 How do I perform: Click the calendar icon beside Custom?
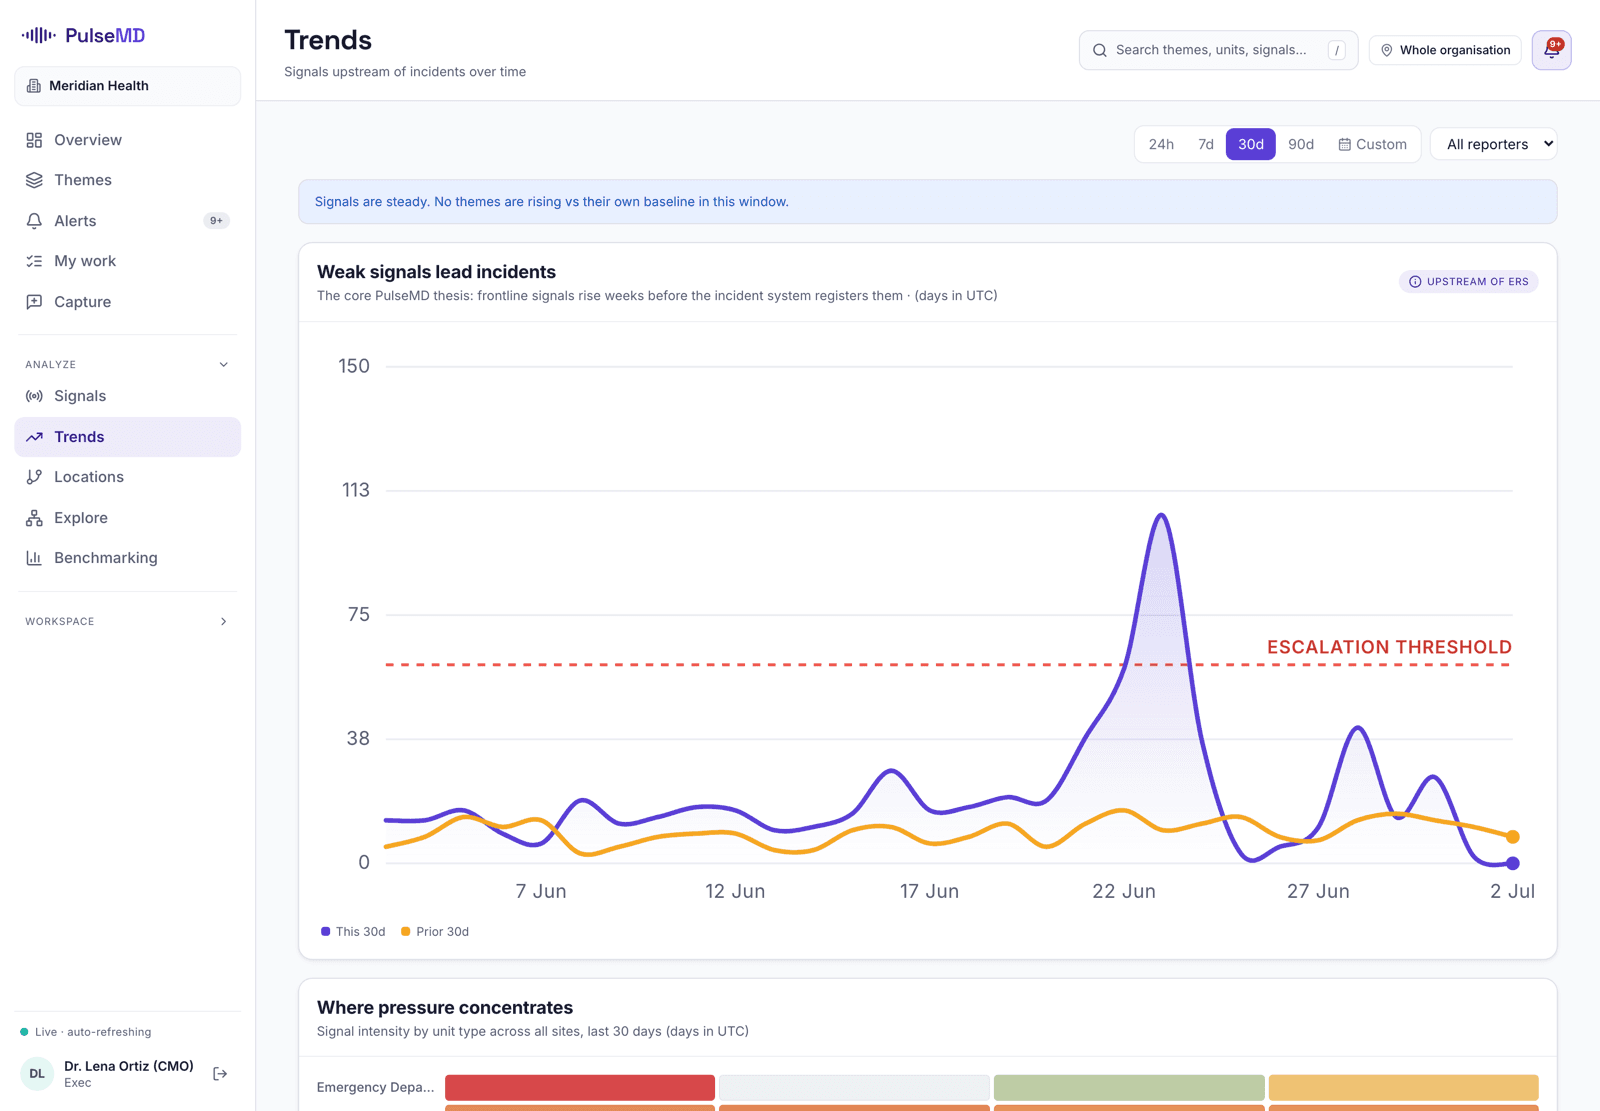pos(1345,144)
